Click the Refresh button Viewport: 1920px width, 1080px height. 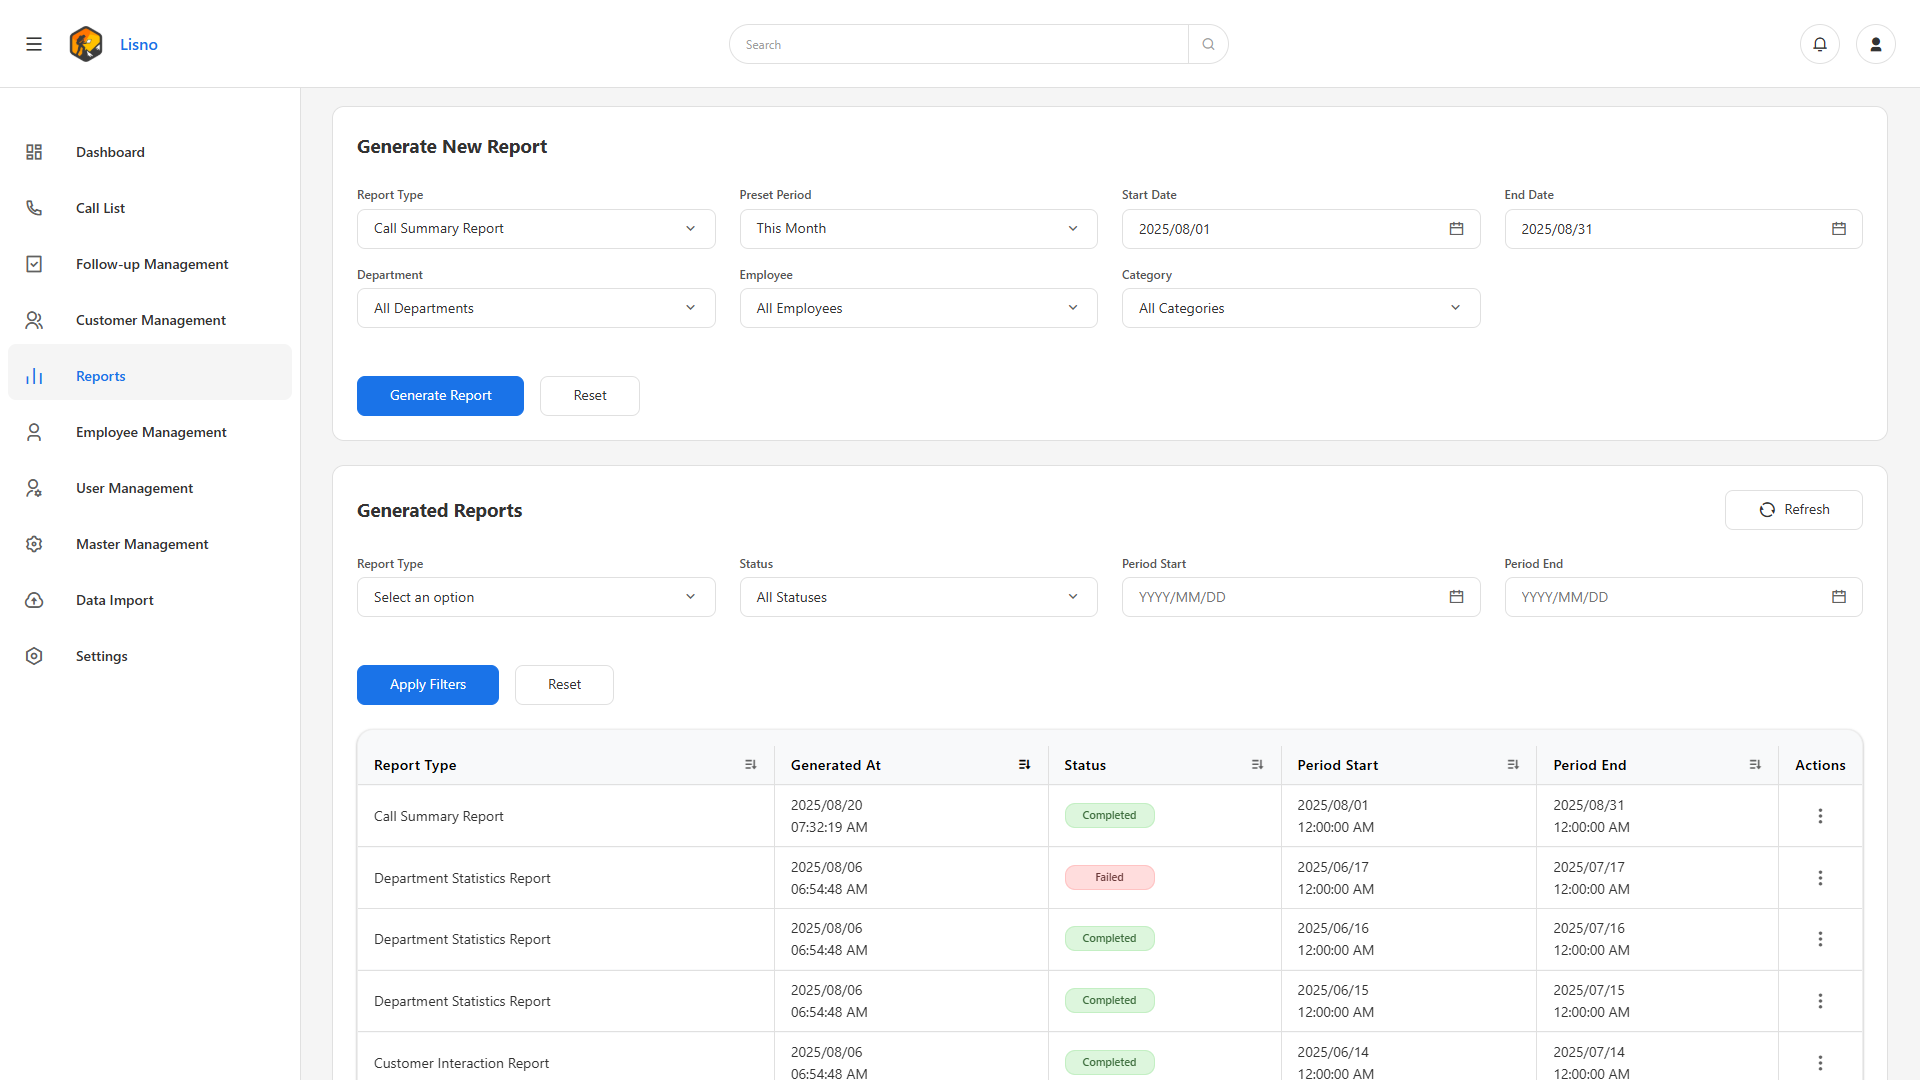(x=1793, y=510)
